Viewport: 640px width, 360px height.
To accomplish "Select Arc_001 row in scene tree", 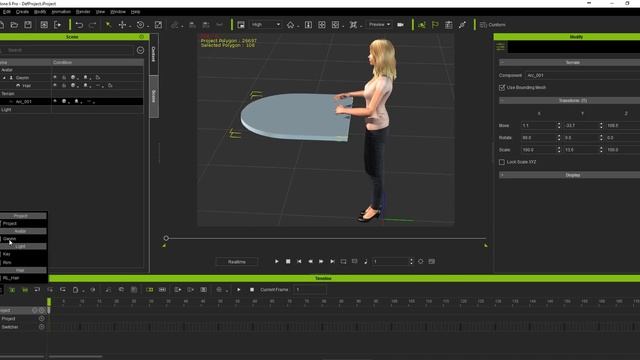I will point(71,101).
